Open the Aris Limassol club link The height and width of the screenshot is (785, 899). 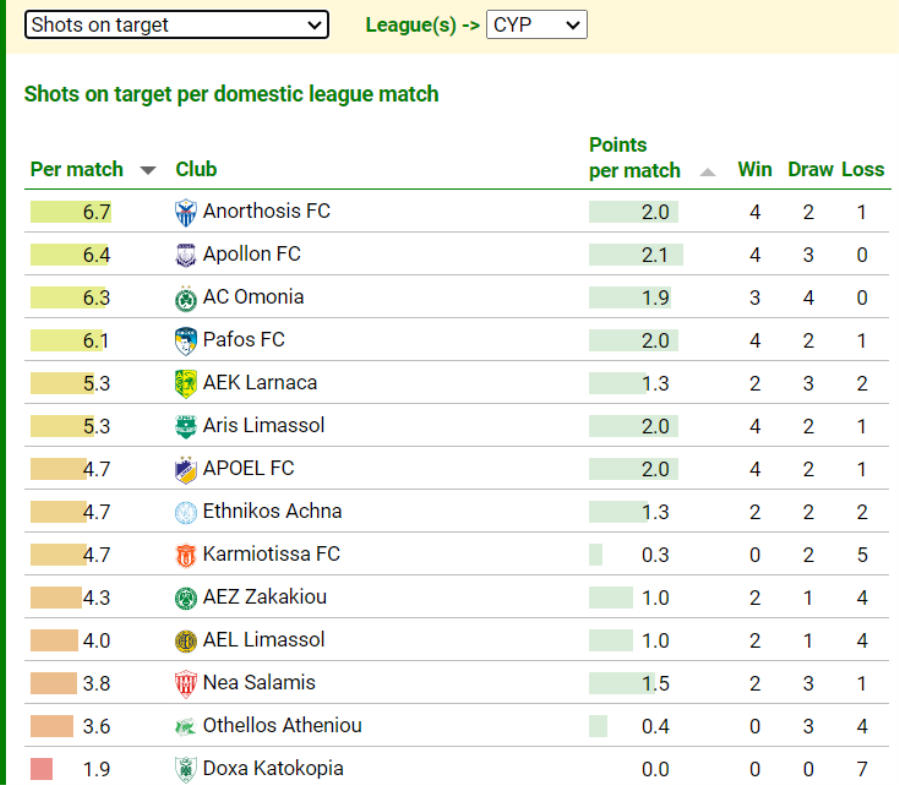tap(264, 425)
